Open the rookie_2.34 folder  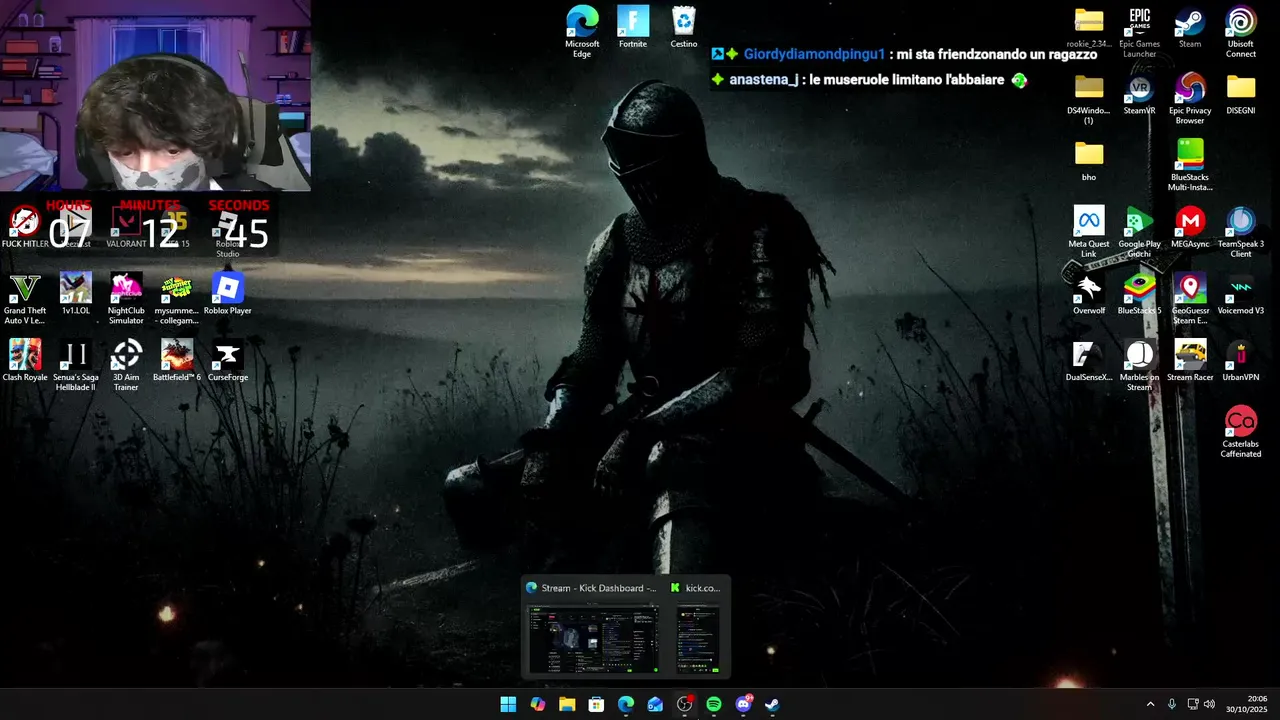(1089, 27)
